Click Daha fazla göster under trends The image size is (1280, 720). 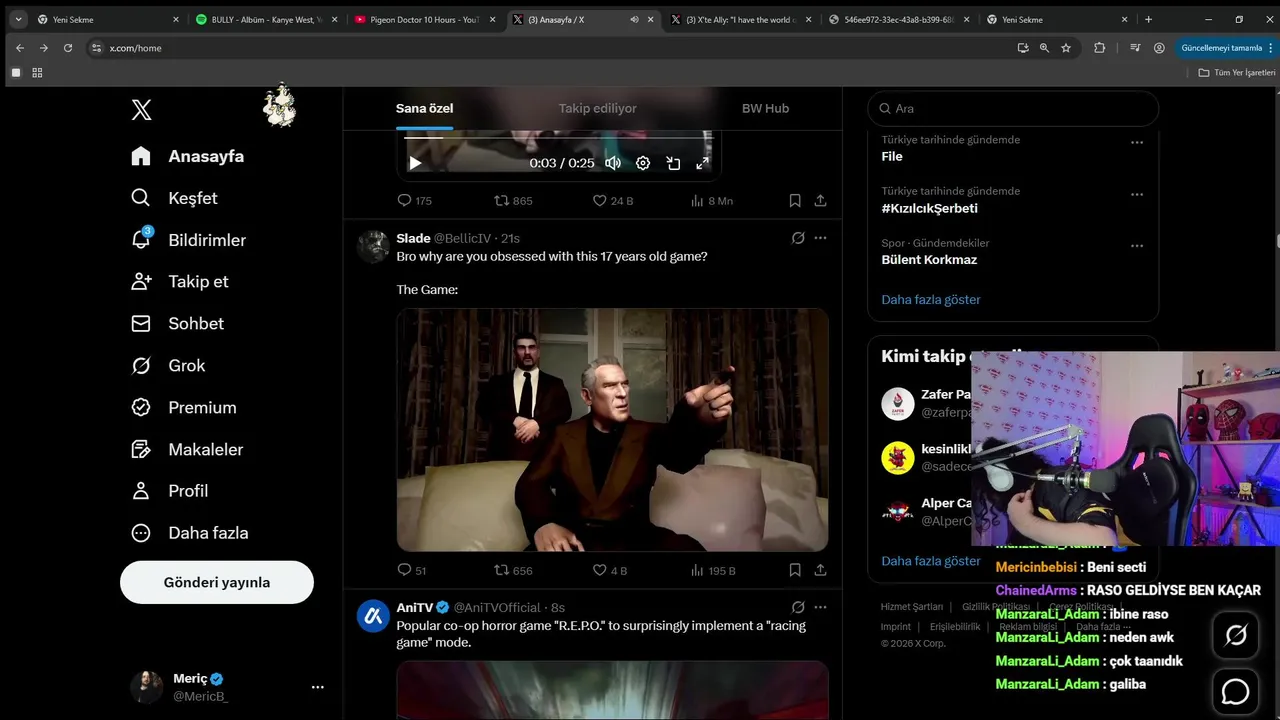931,300
